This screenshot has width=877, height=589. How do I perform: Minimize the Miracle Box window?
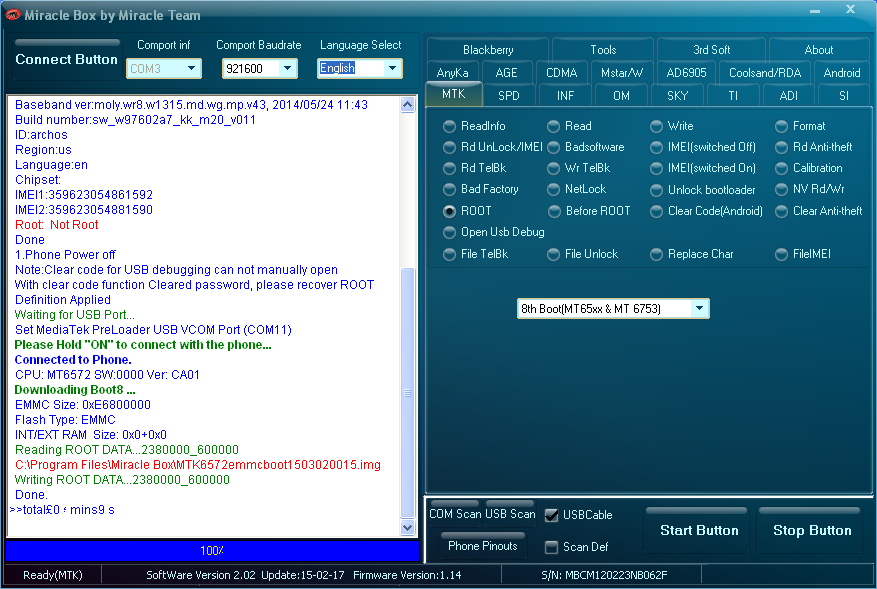click(815, 11)
